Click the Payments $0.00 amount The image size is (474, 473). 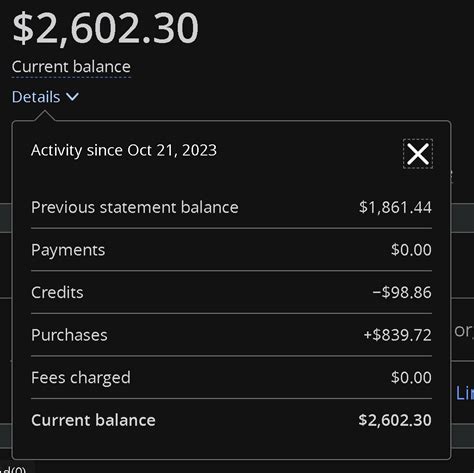411,250
